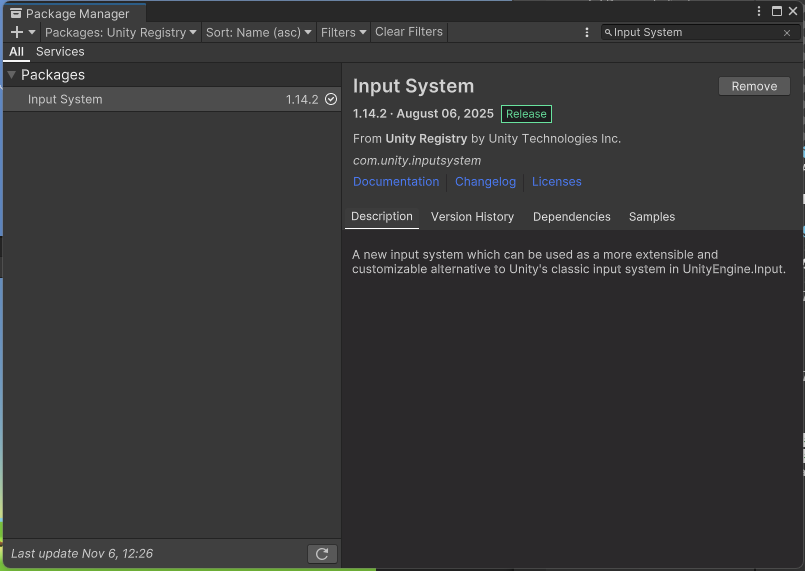Viewport: 805px width, 571px height.
Task: Click the Remove button
Action: pyautogui.click(x=754, y=86)
